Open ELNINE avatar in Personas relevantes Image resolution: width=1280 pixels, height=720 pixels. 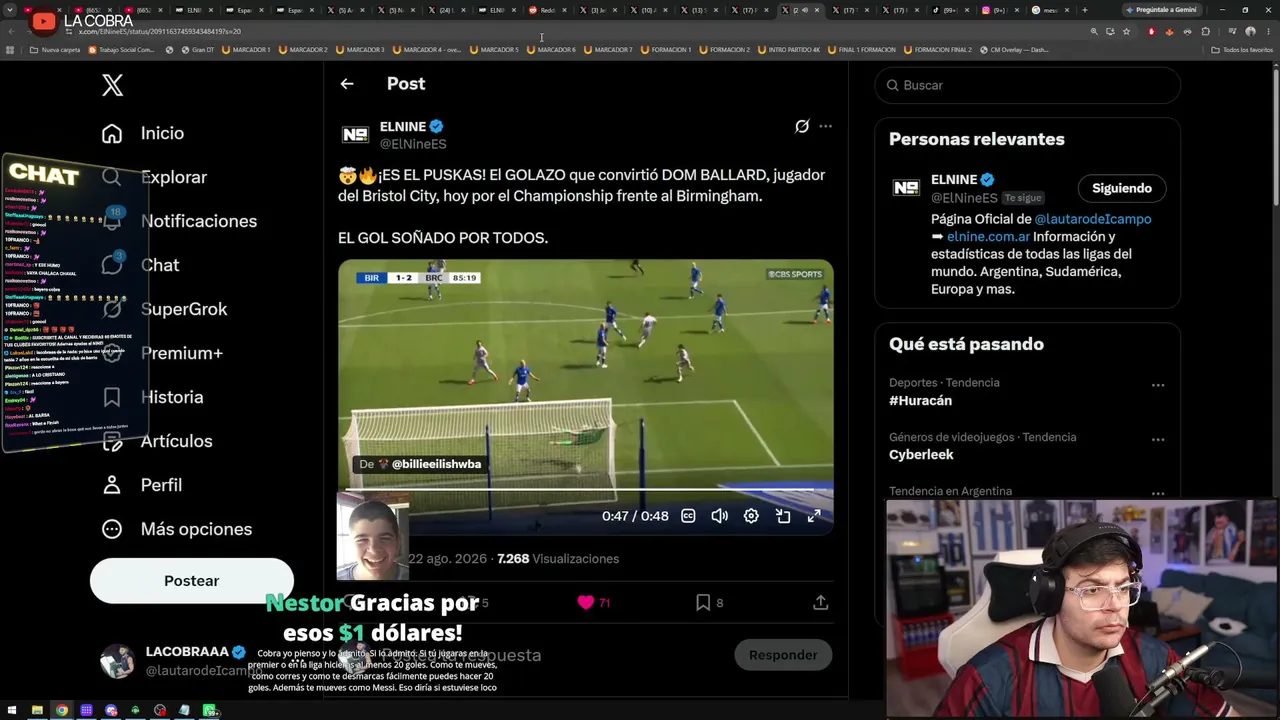click(x=906, y=188)
